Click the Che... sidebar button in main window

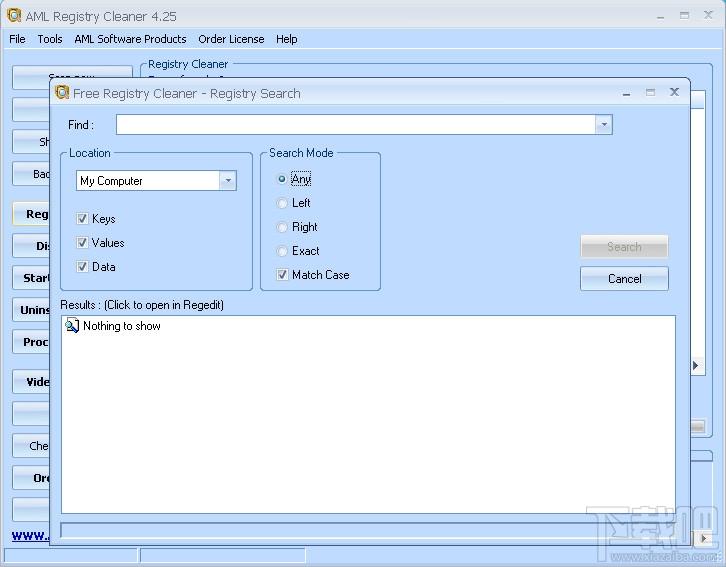pyautogui.click(x=31, y=446)
